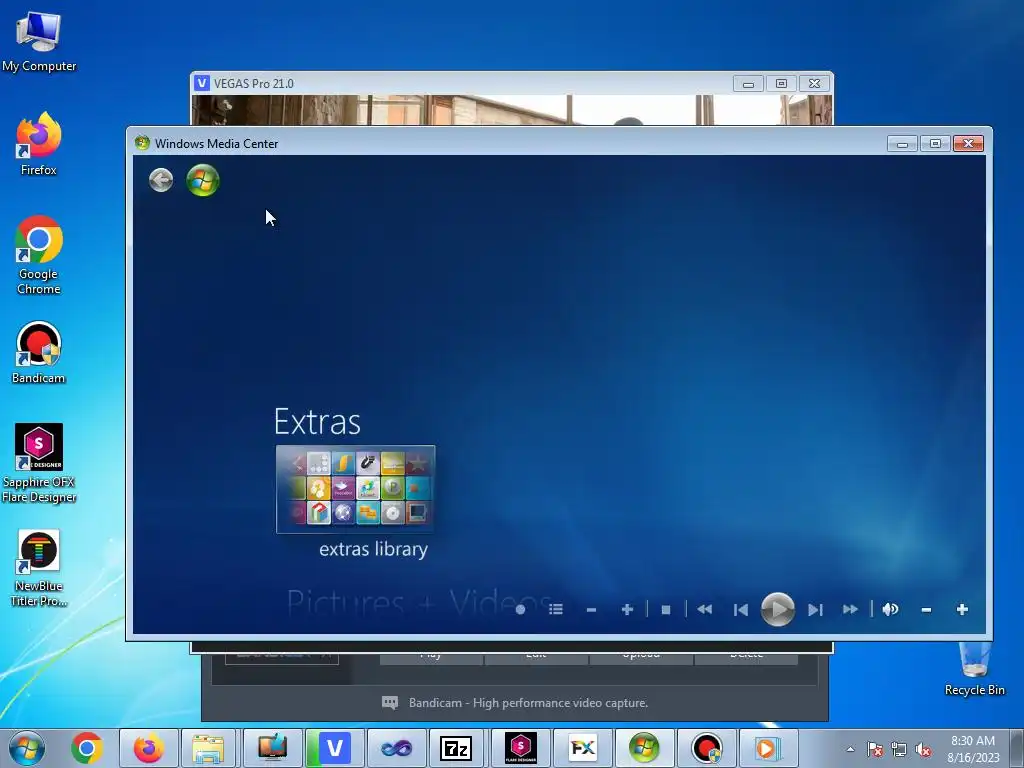This screenshot has width=1024, height=768.
Task: Open the Windows Start menu
Action: (x=27, y=748)
